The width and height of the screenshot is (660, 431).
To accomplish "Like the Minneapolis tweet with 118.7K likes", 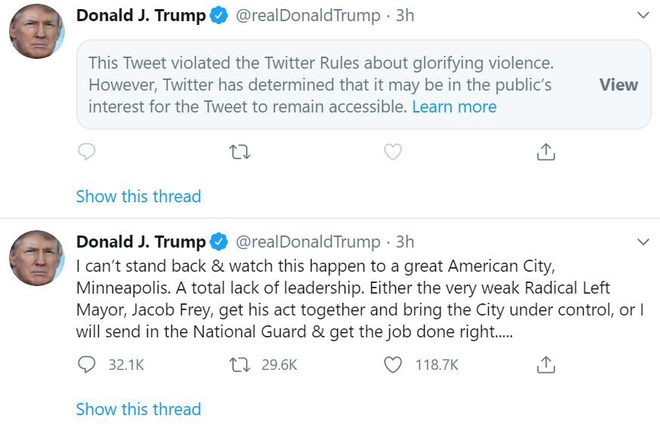I will pyautogui.click(x=393, y=365).
